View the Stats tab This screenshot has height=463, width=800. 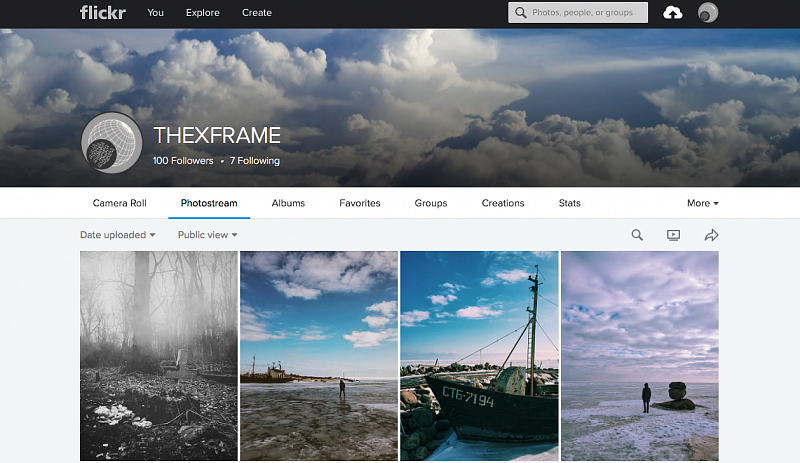[x=569, y=203]
